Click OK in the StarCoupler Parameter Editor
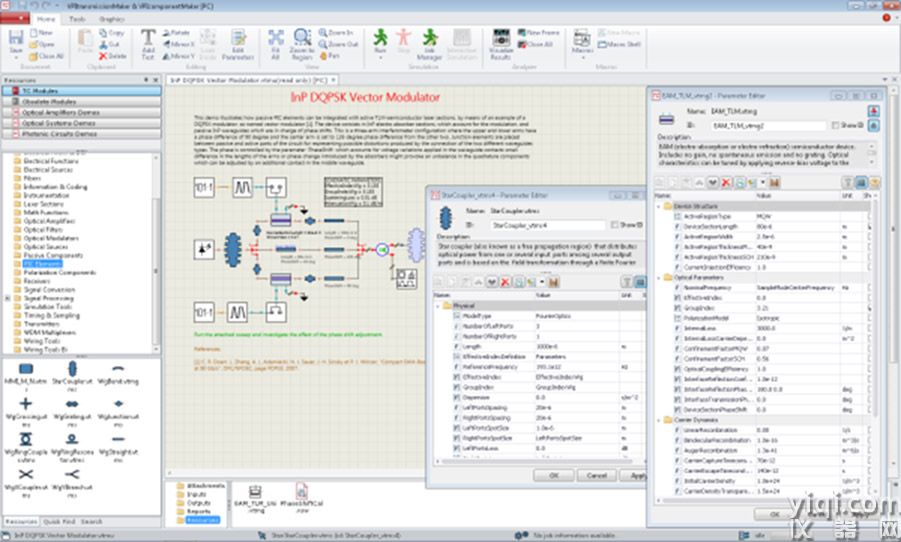901x542 pixels. pos(553,475)
